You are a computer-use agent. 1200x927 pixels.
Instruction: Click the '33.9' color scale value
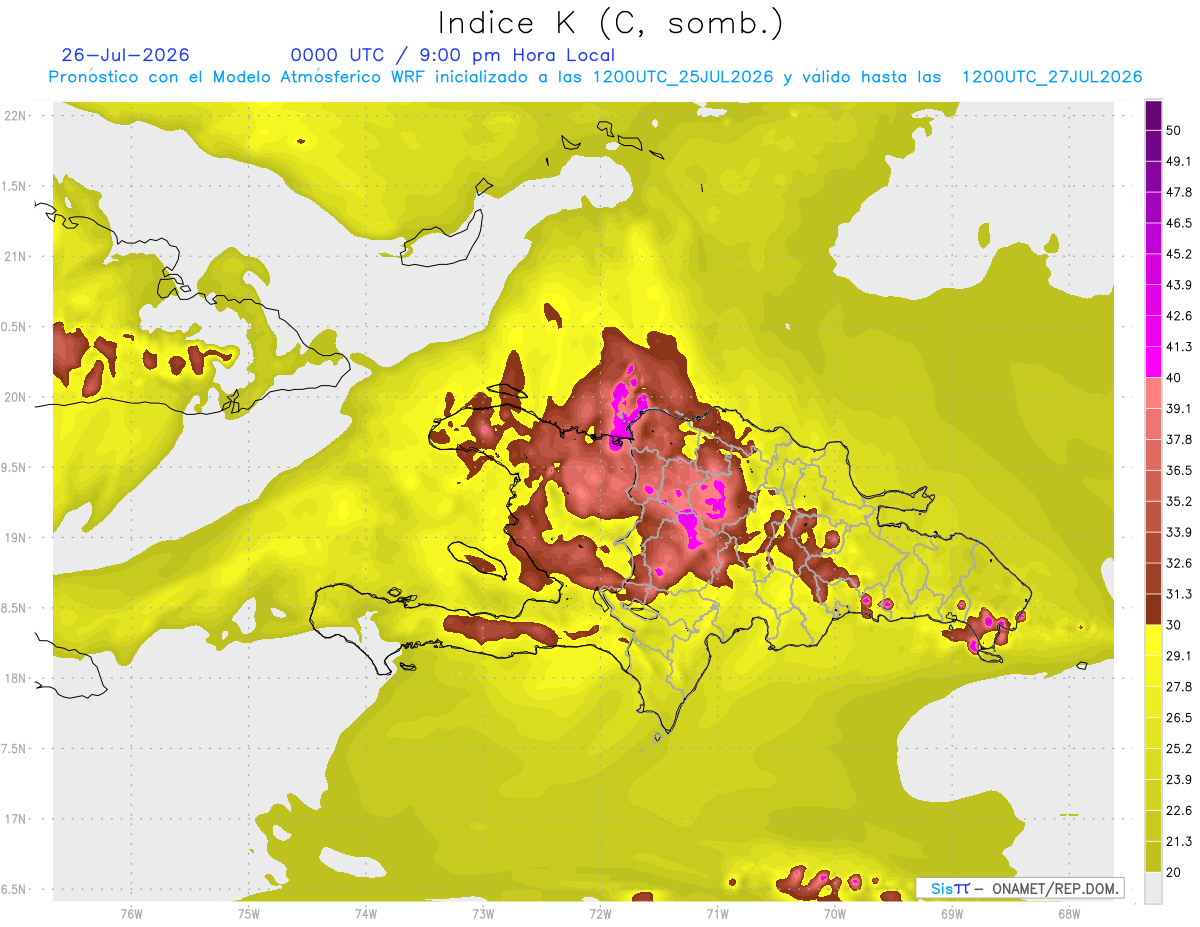coord(1179,532)
